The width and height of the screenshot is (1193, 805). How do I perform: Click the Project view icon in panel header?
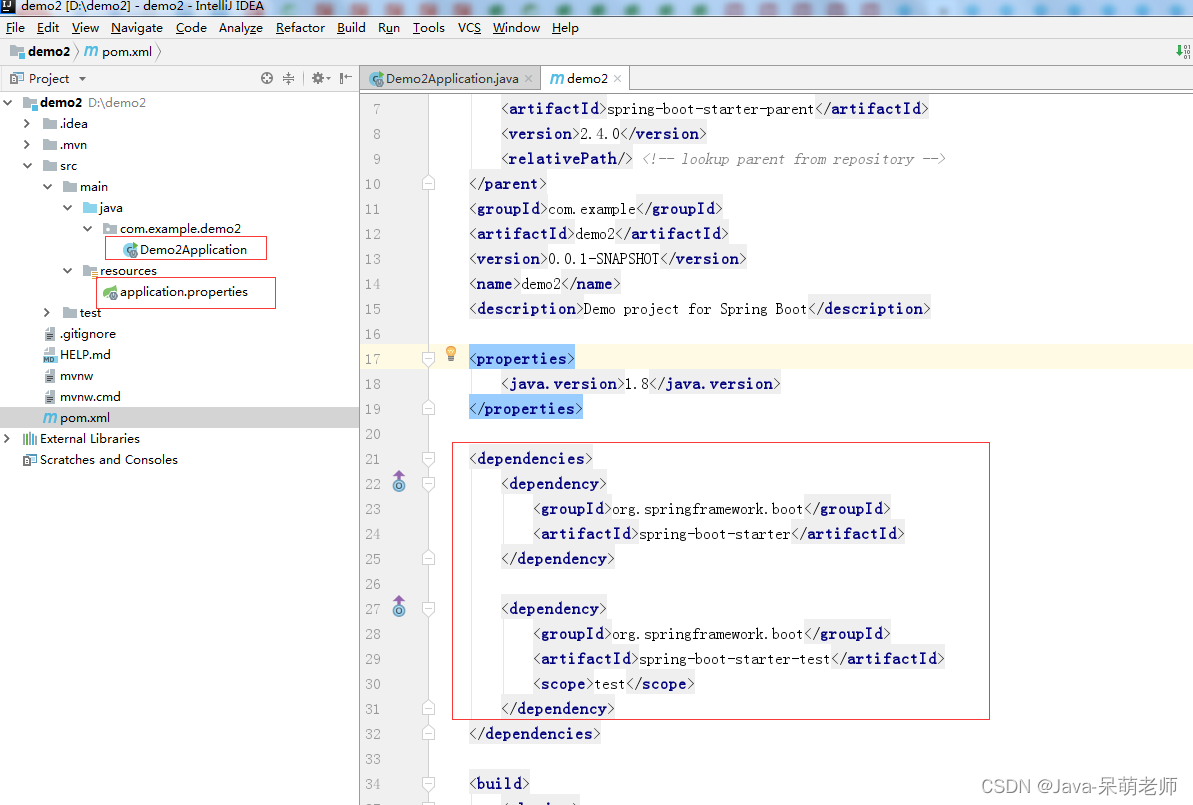coord(17,78)
